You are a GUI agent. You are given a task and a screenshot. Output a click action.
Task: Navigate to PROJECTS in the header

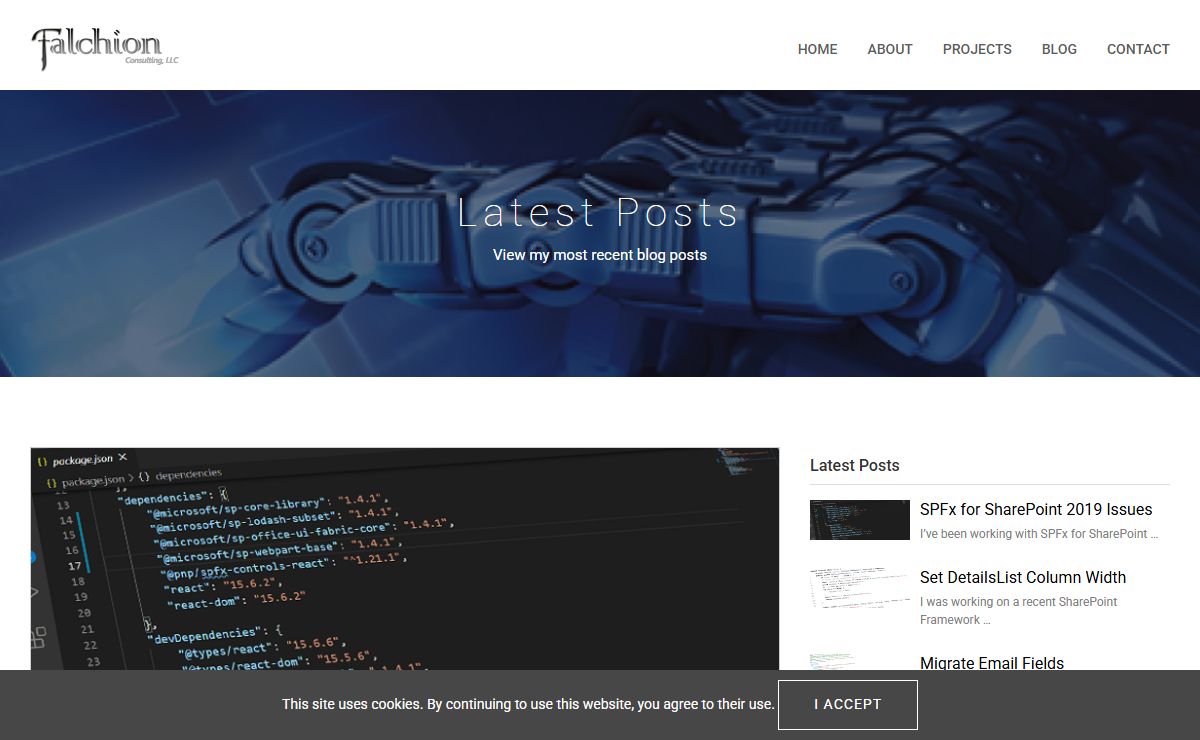click(x=976, y=49)
